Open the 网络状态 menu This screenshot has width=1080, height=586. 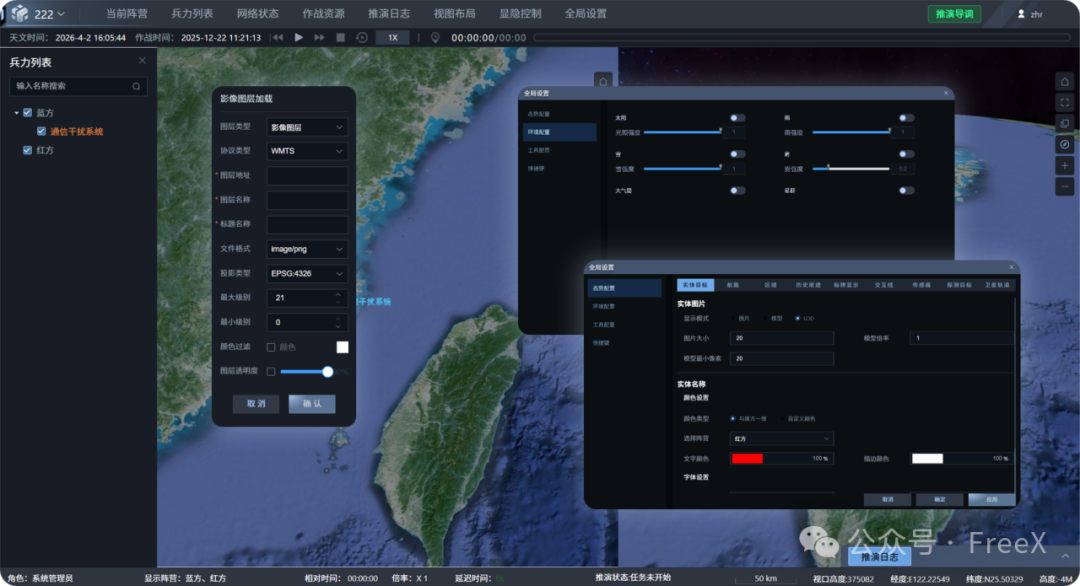[x=258, y=13]
